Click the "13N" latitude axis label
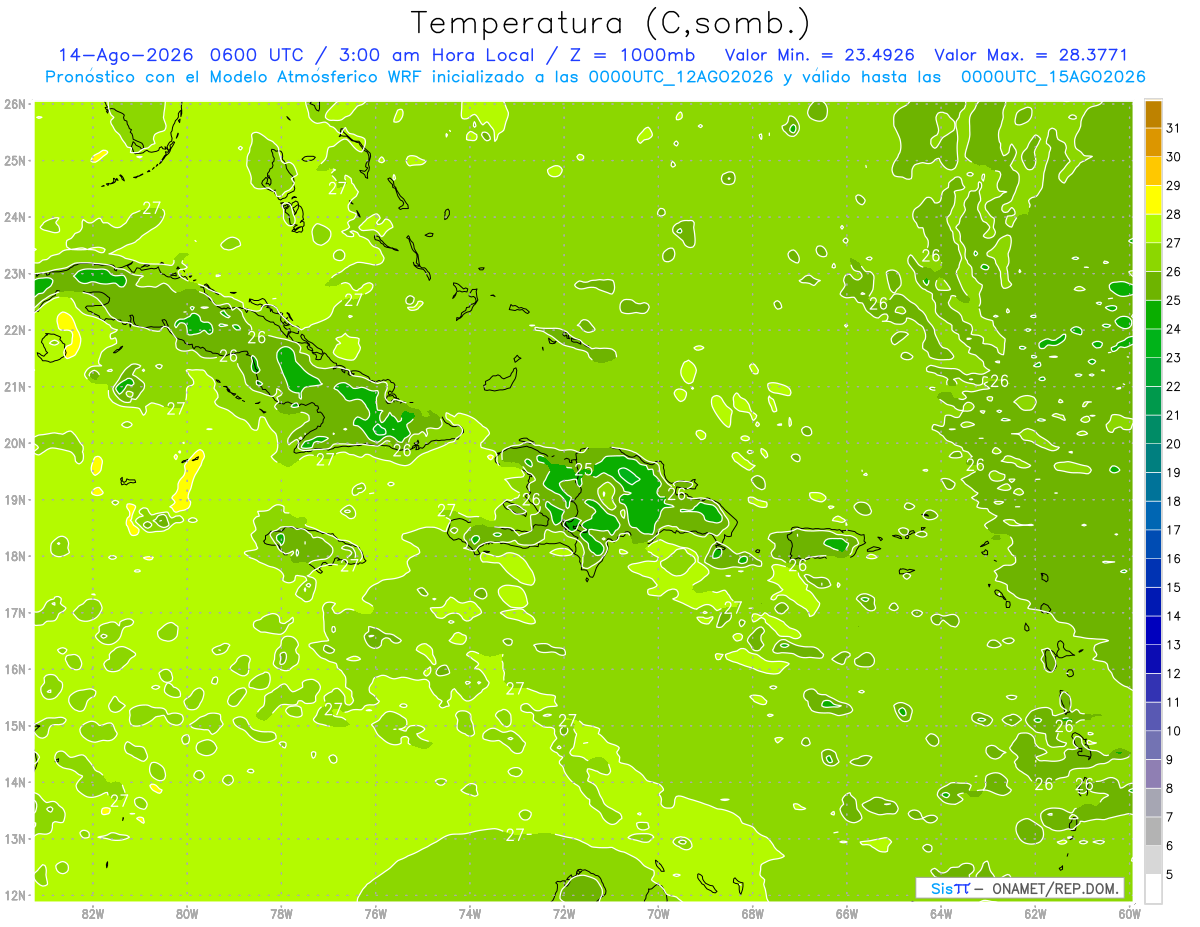This screenshot has height=927, width=1200. (15, 838)
